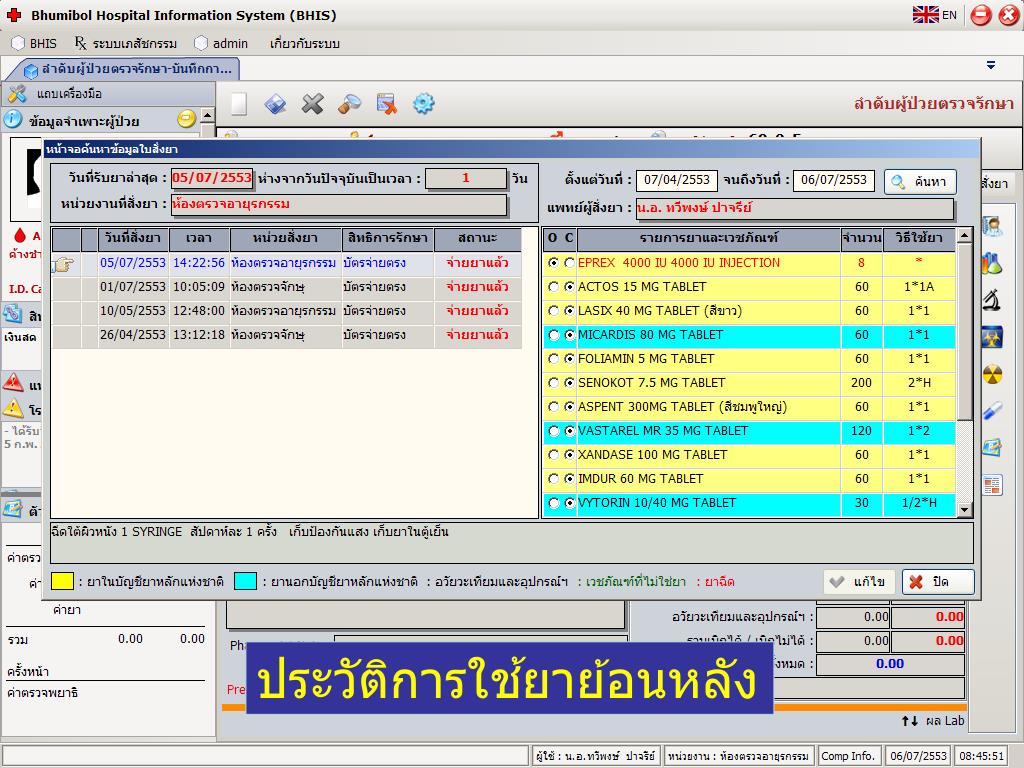This screenshot has height=768, width=1024.
Task: Click the gray X delete toolbar icon
Action: [x=313, y=104]
